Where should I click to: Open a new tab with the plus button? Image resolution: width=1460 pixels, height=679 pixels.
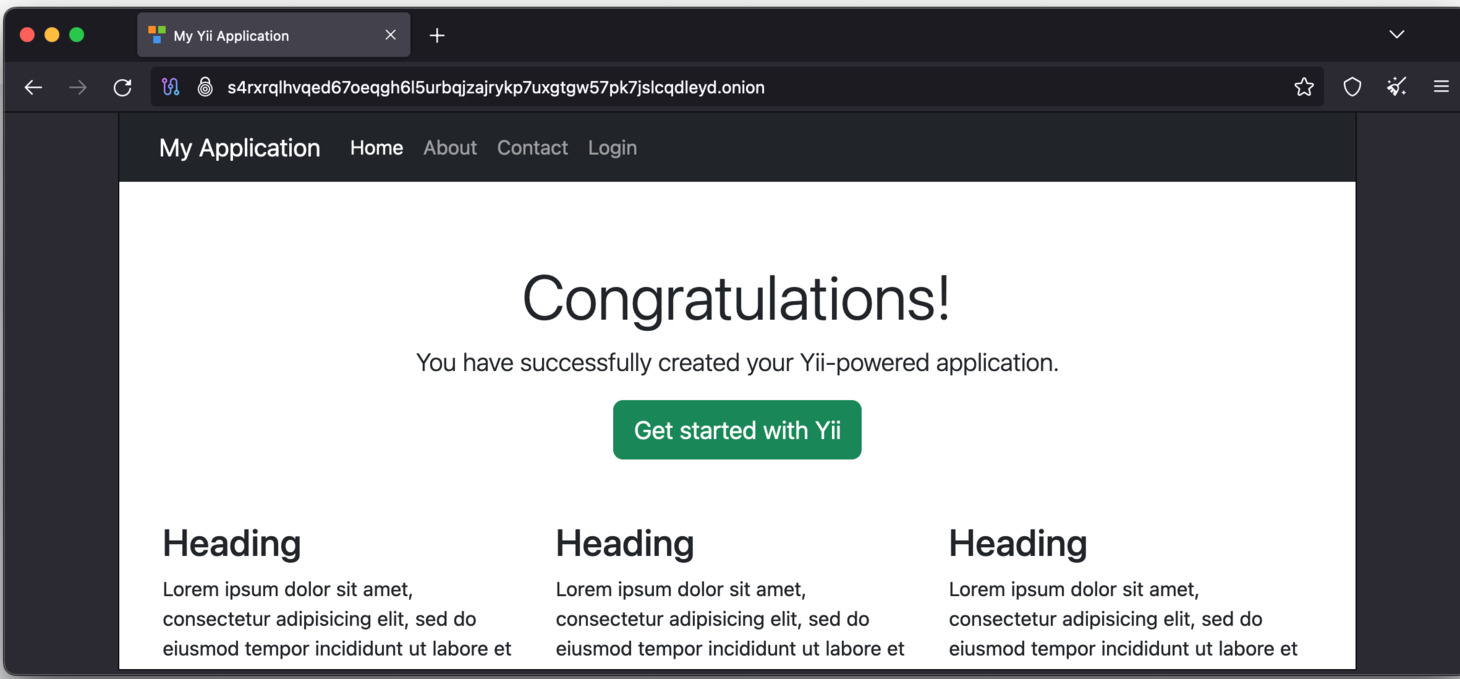(x=437, y=34)
